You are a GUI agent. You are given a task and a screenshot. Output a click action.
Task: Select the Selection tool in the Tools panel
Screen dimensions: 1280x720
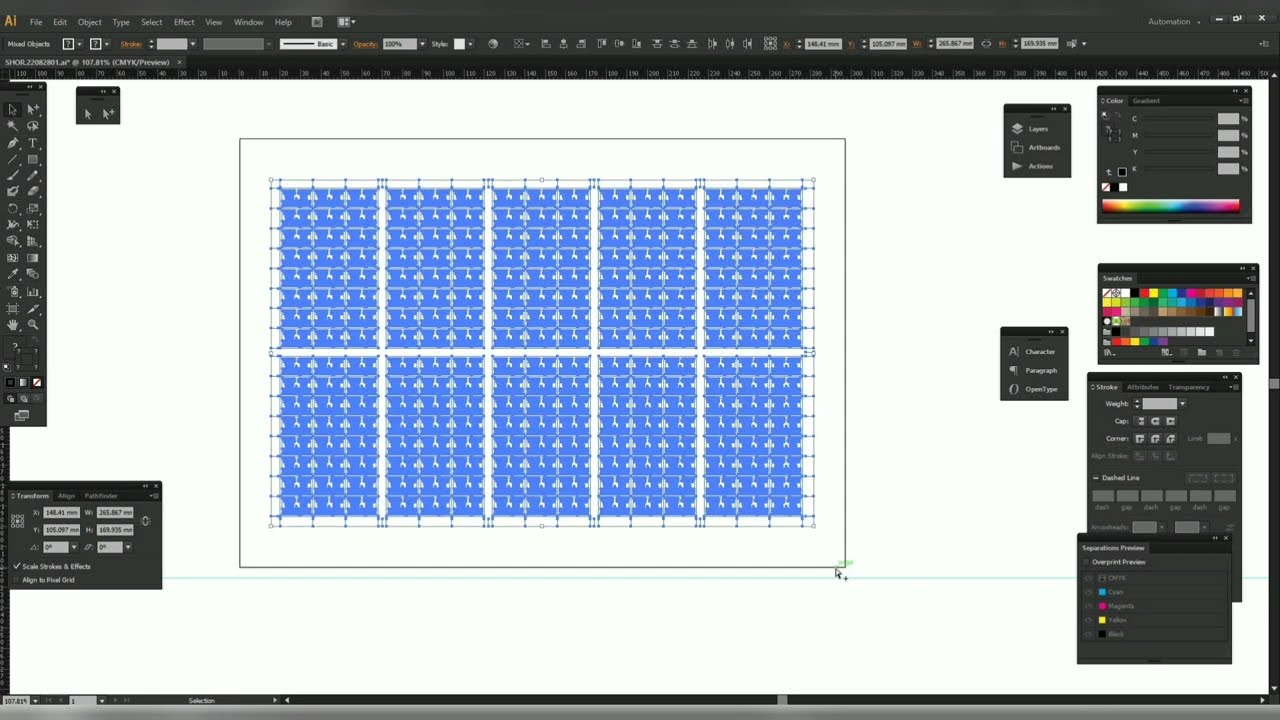[x=12, y=109]
